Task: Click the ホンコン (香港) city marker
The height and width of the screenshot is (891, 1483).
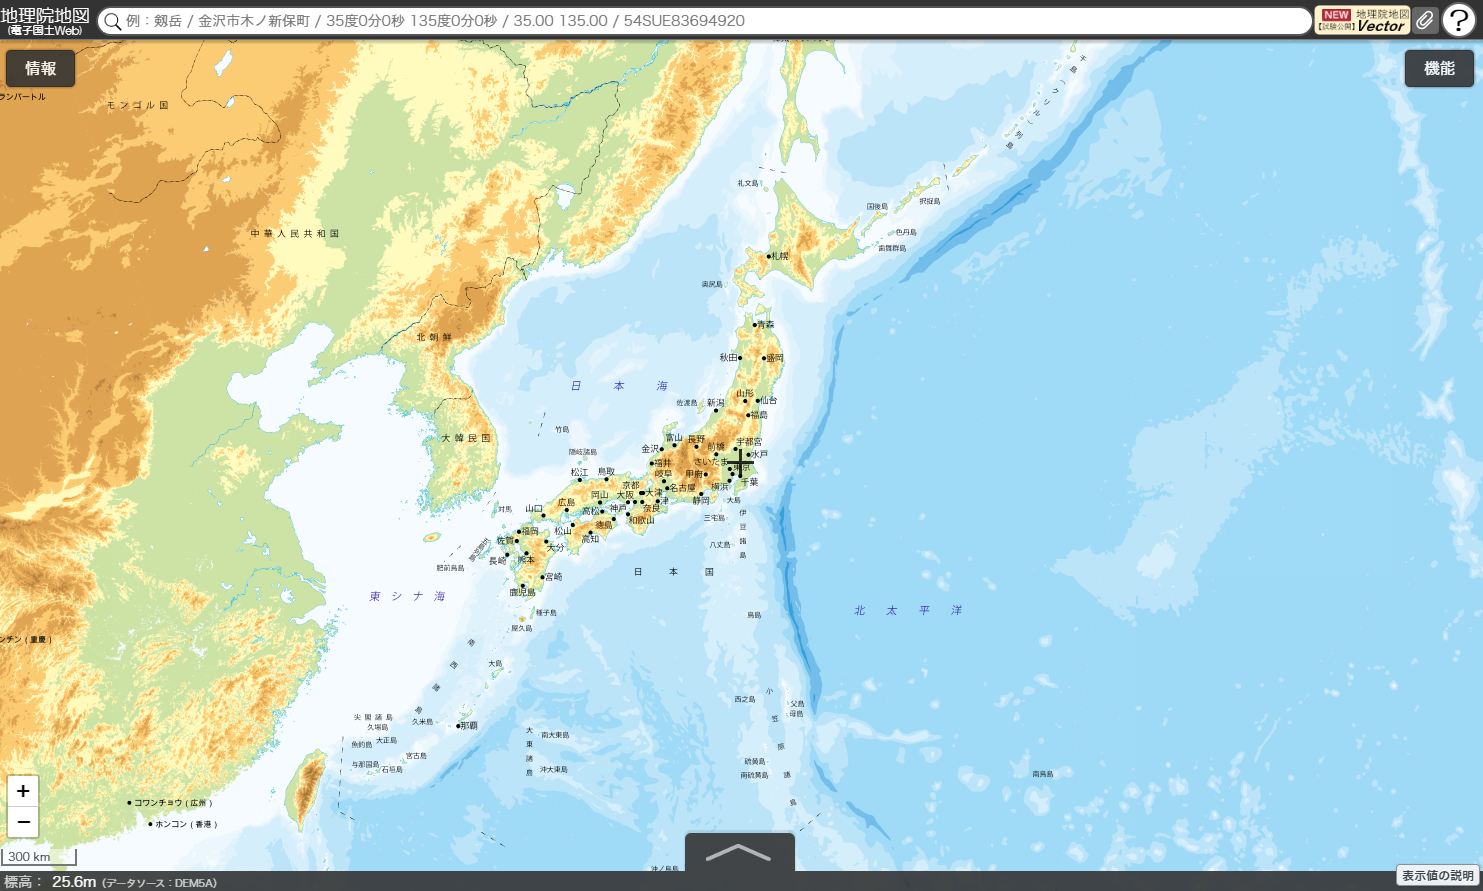Action: coord(151,824)
